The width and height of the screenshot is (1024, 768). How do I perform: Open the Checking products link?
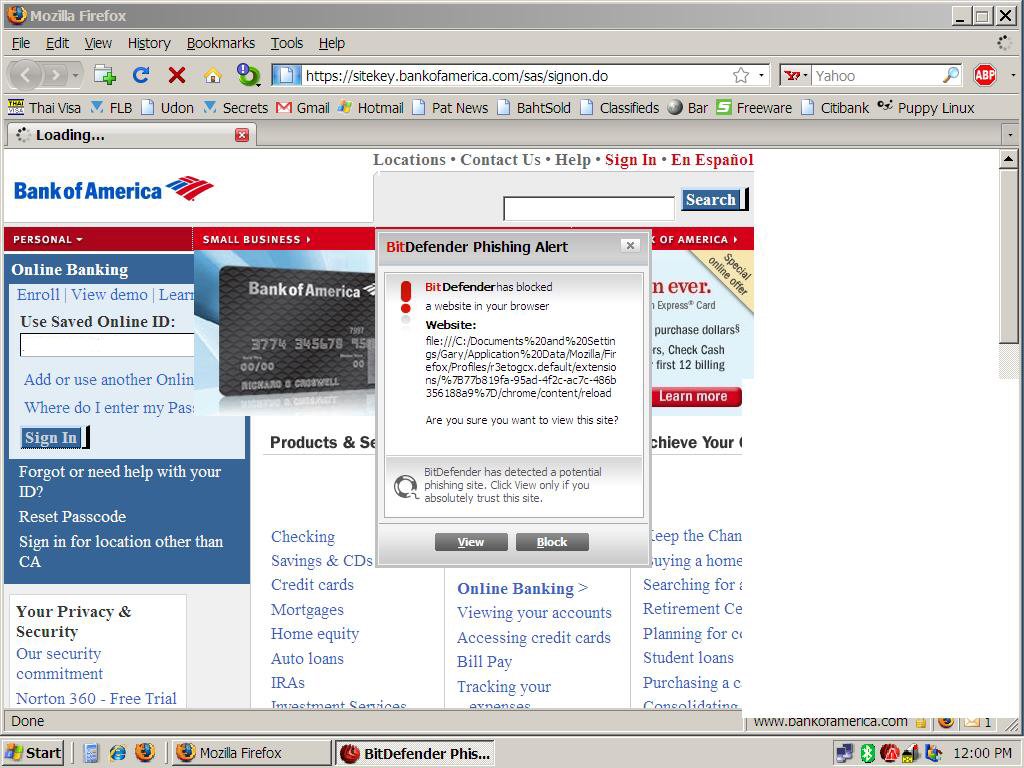coord(303,536)
